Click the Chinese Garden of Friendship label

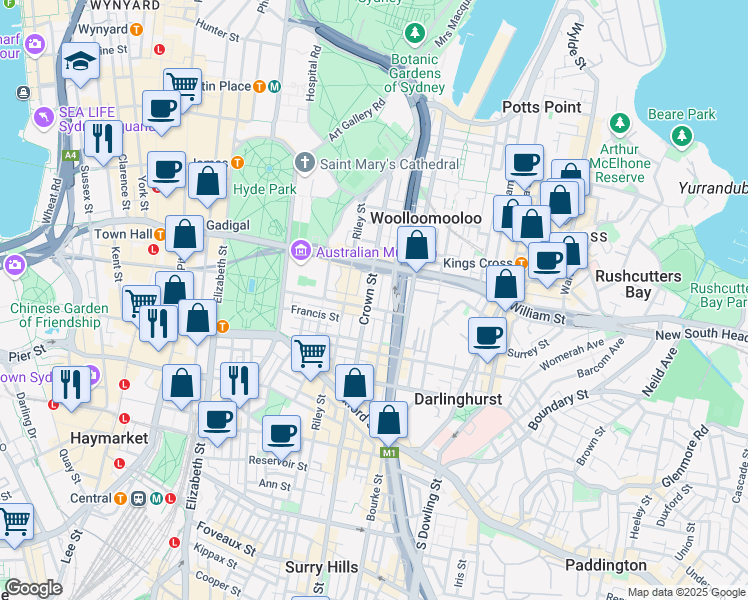(x=59, y=315)
